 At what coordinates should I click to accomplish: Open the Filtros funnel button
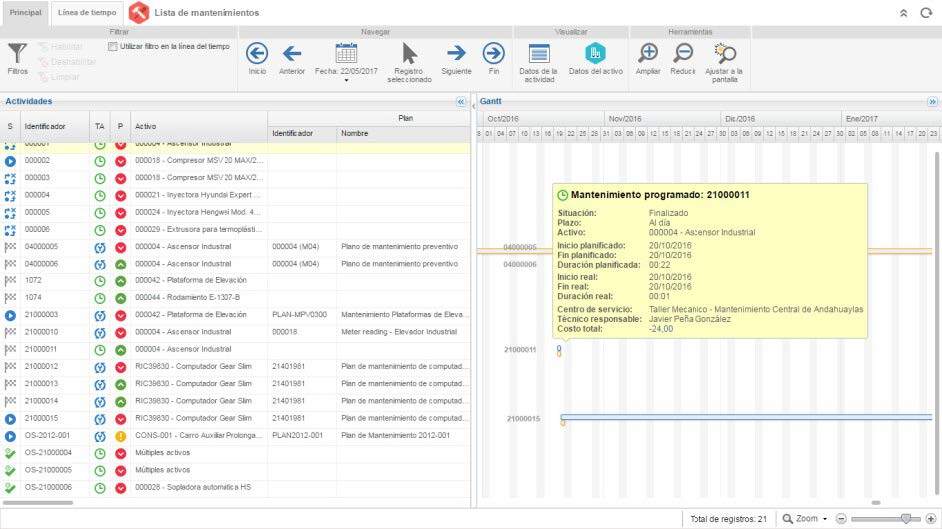pos(17,54)
